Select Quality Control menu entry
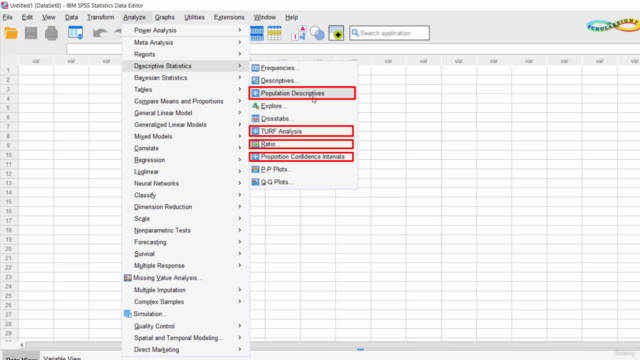640x360 pixels. tap(186, 326)
